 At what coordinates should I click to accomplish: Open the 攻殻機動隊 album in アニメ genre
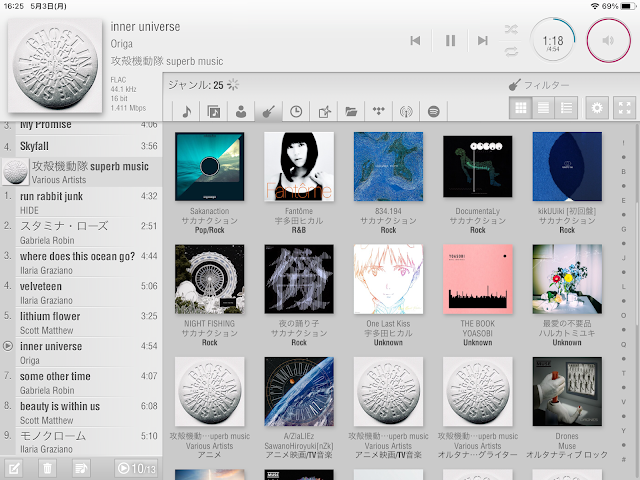coord(209,391)
